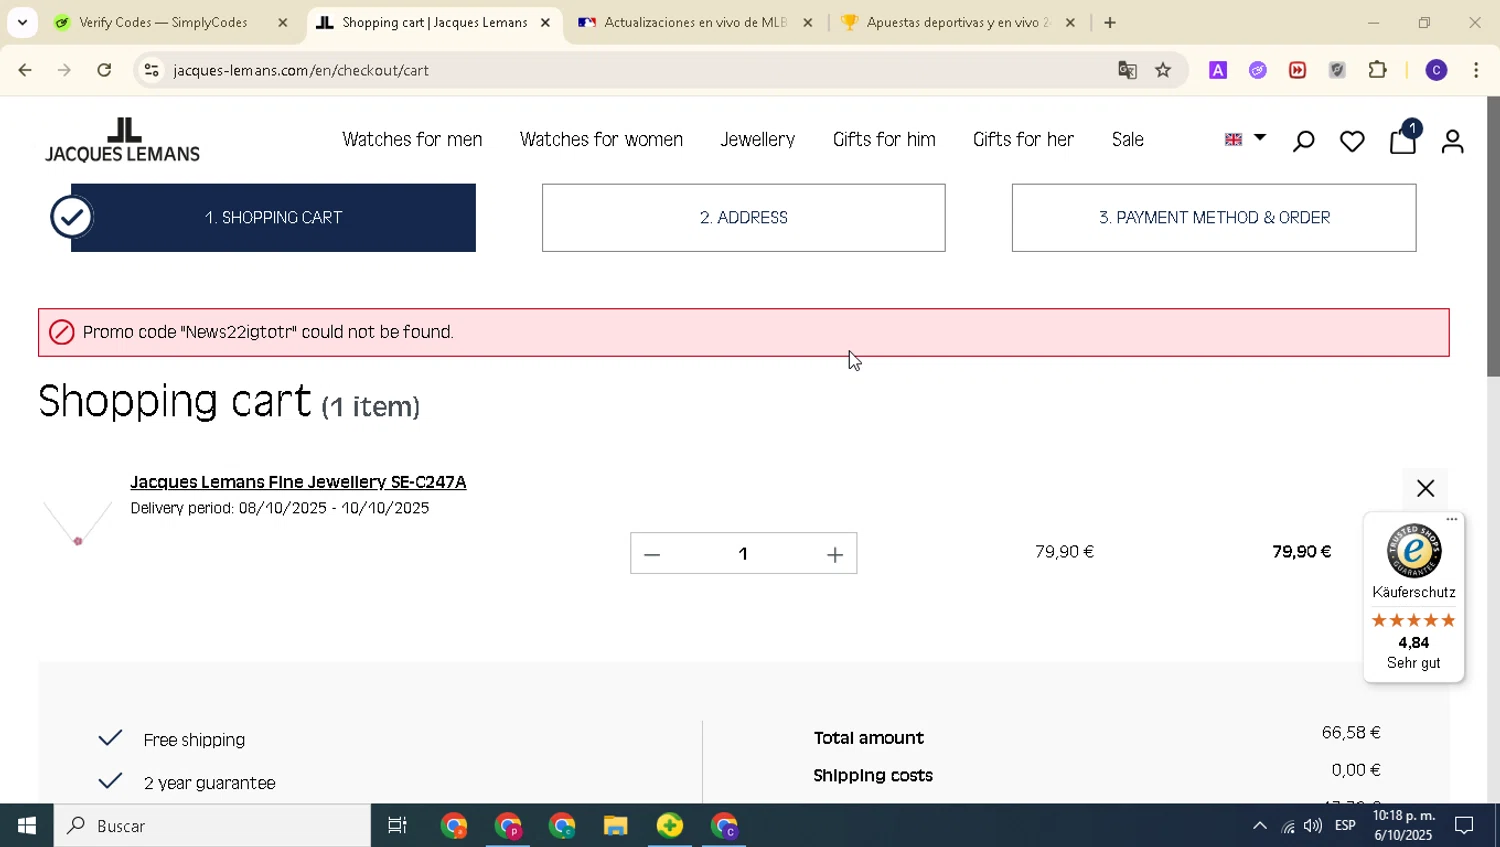Bookmark this page with the star

point(1163,70)
